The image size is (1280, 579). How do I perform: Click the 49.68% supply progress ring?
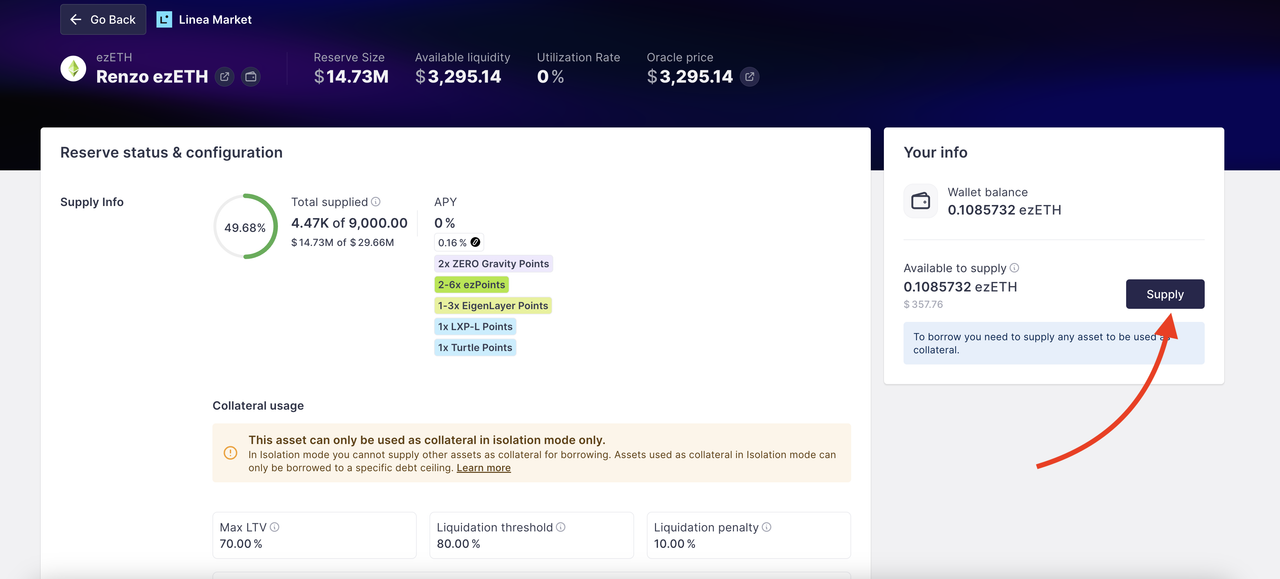246,227
